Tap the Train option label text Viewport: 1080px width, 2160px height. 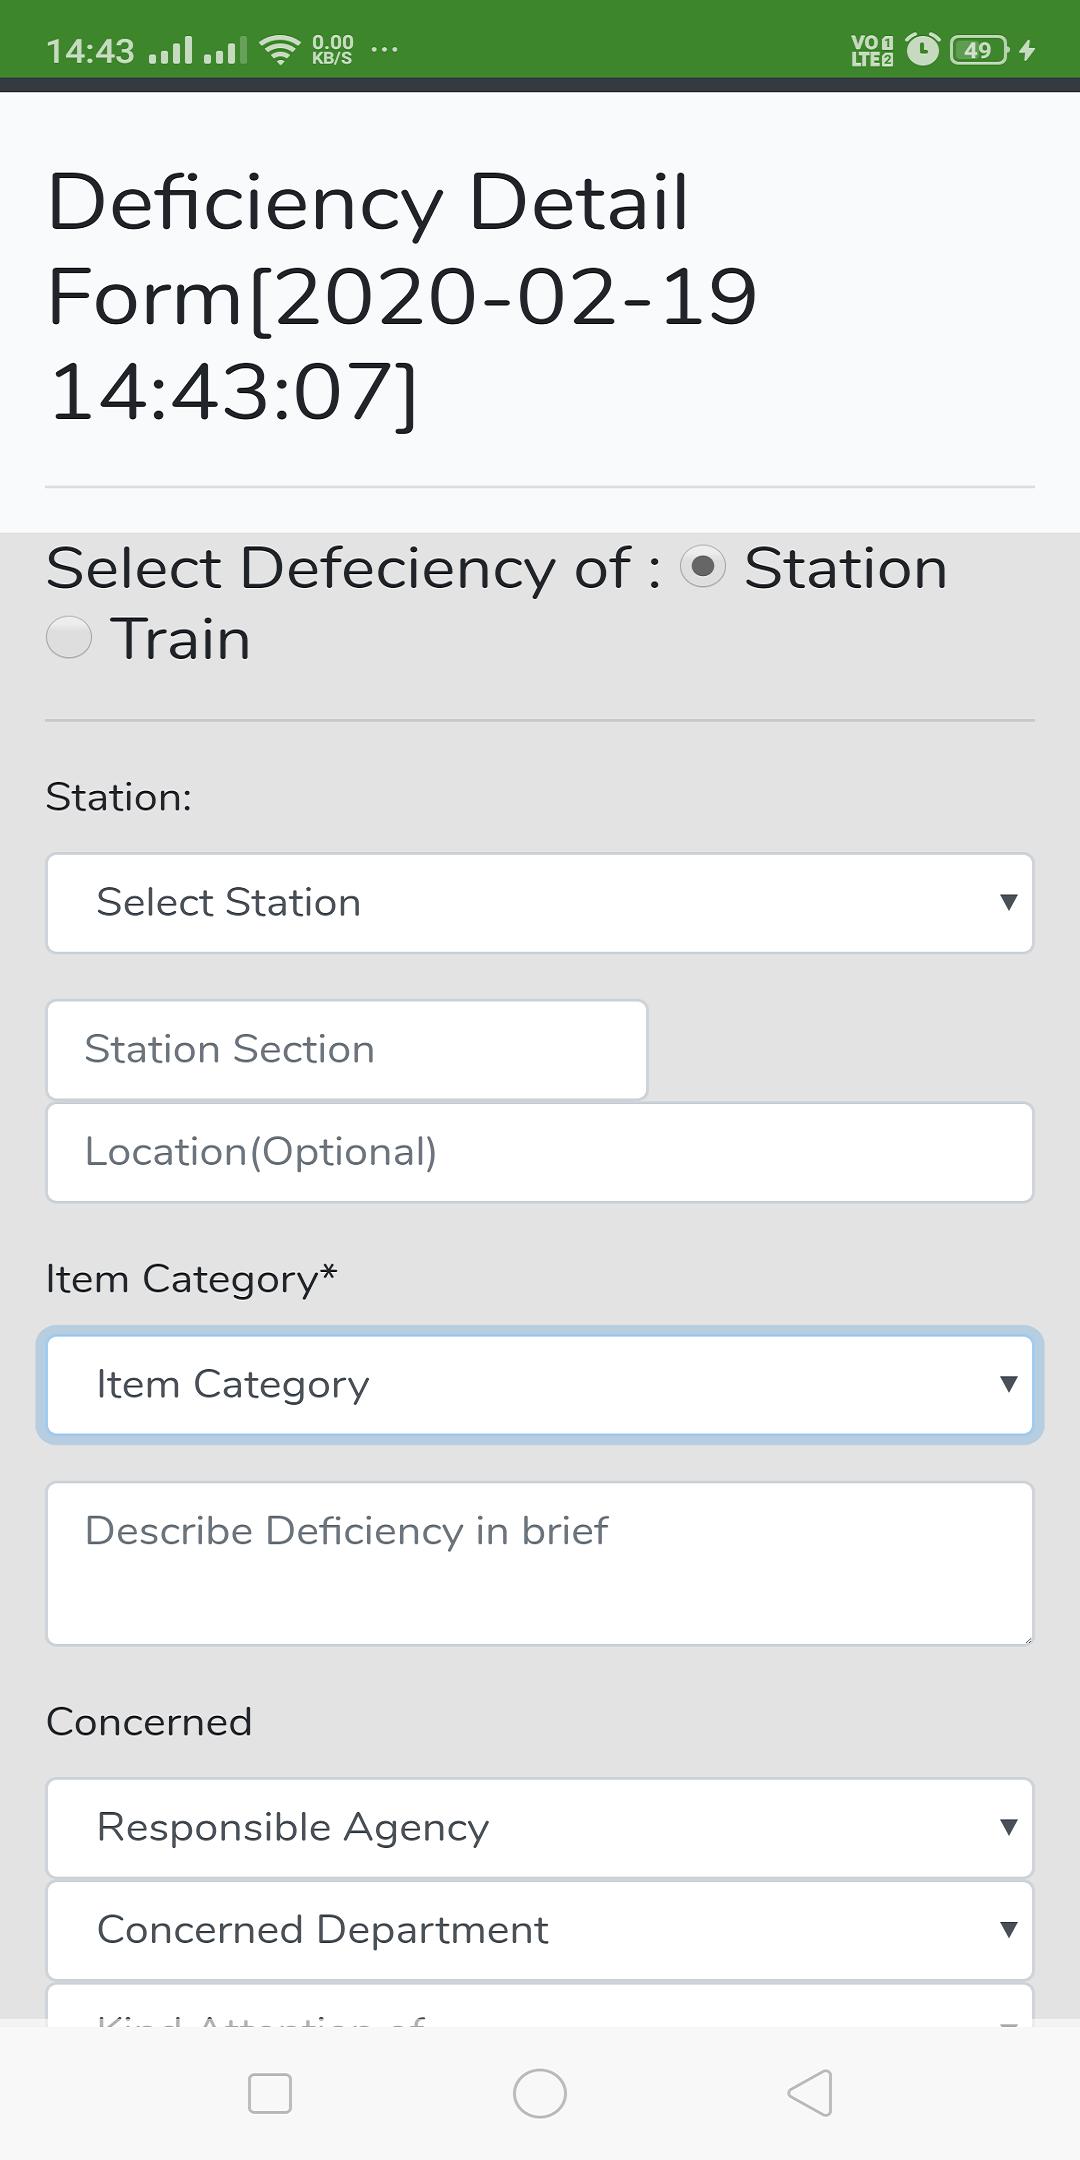coord(180,638)
